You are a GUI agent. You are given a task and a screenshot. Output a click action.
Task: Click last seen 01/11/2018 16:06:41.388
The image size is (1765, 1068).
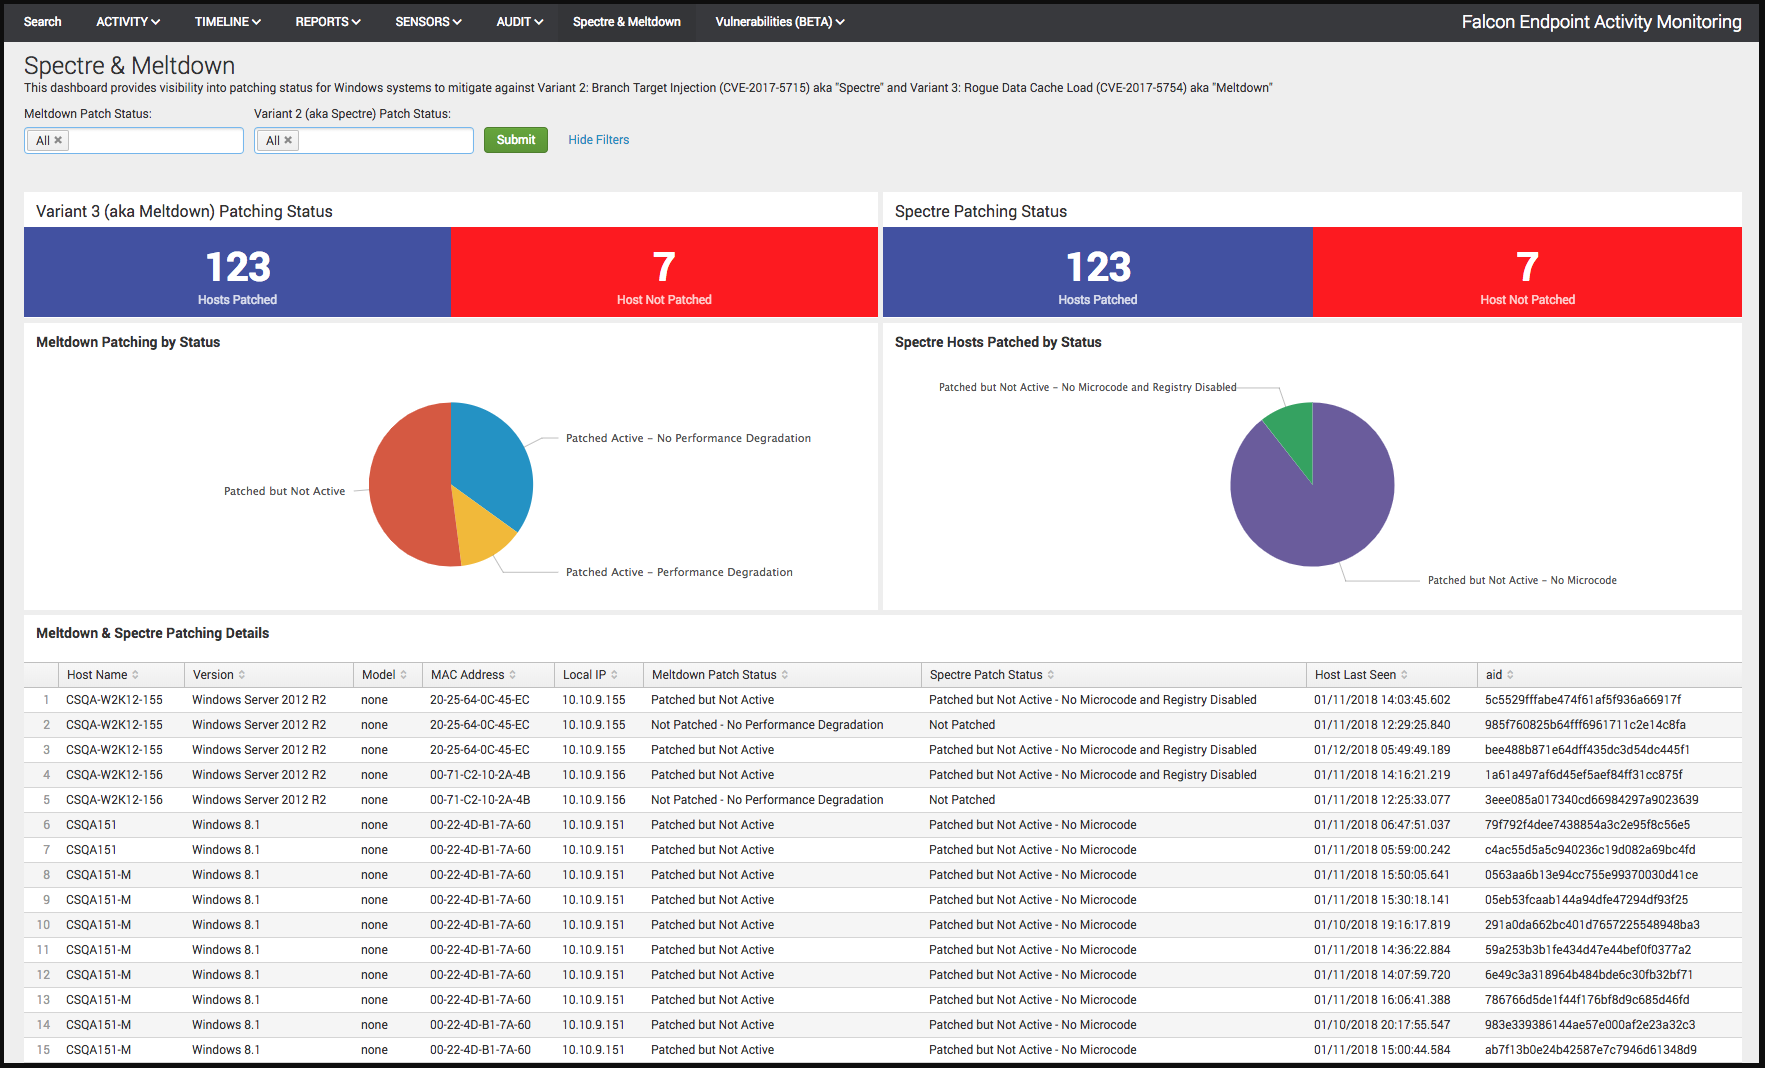coord(1382,1000)
